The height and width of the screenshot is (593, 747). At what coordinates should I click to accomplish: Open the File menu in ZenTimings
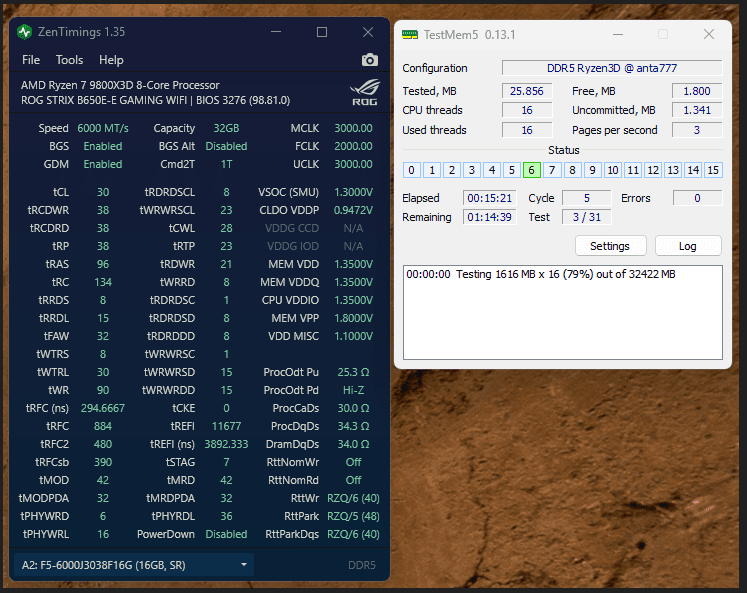tap(31, 60)
